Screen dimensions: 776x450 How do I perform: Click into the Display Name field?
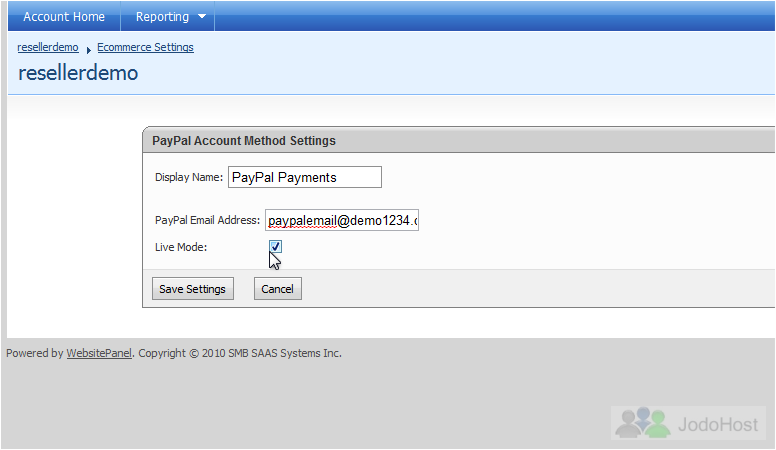click(305, 177)
